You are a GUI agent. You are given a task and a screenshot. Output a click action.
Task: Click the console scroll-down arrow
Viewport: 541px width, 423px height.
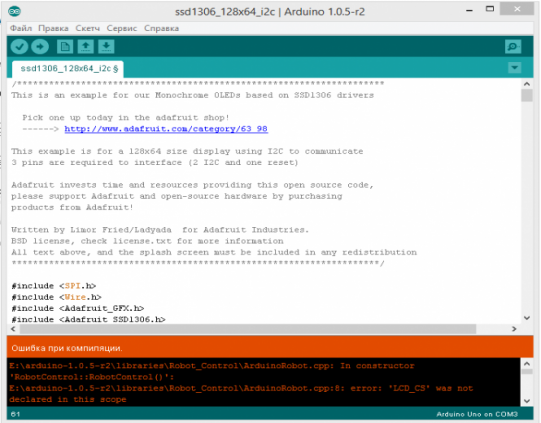pos(527,401)
